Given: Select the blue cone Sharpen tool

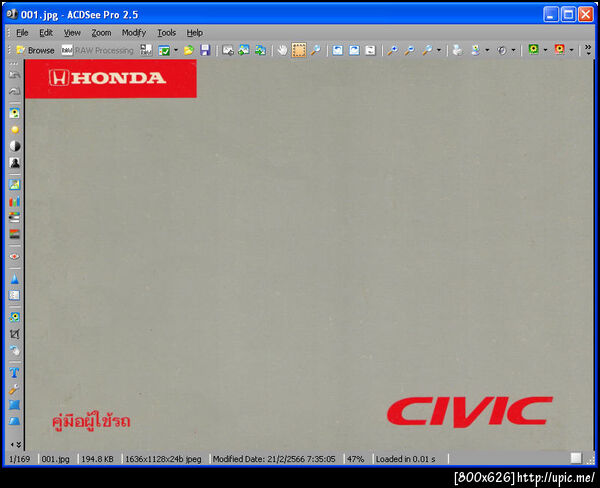Looking at the screenshot, I should (15, 279).
